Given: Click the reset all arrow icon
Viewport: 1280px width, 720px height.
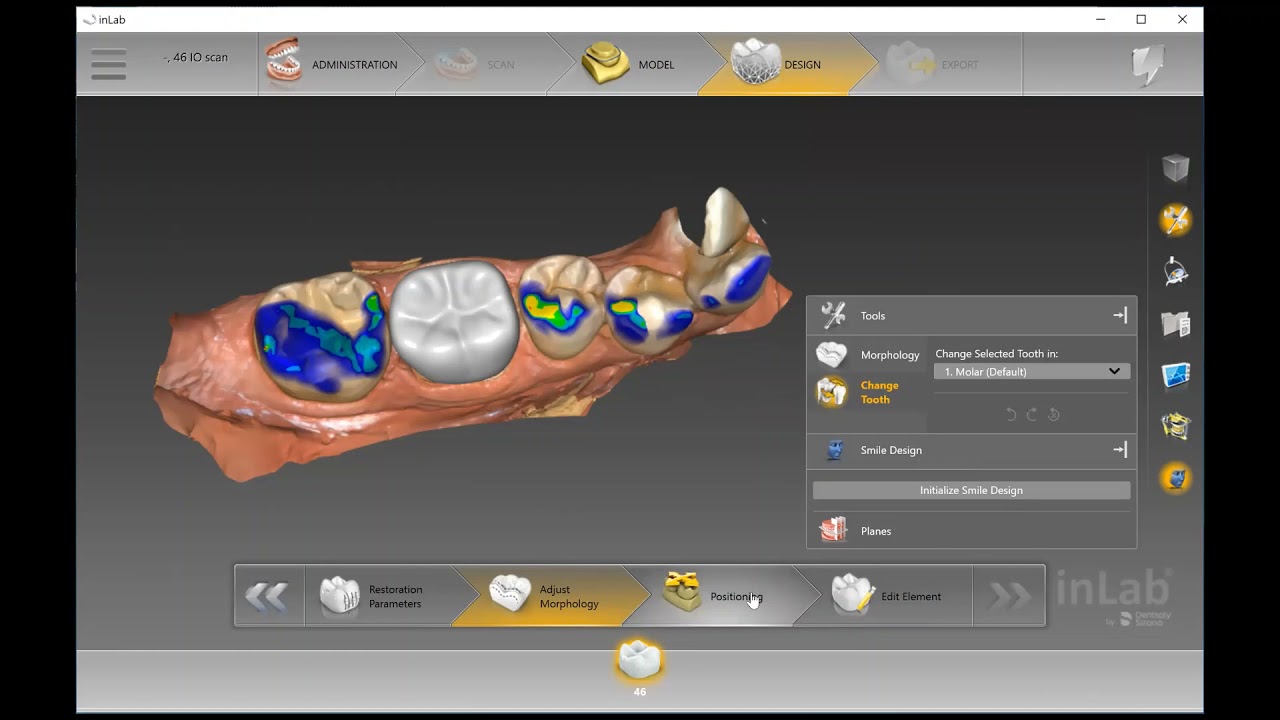Looking at the screenshot, I should pyautogui.click(x=1054, y=414).
